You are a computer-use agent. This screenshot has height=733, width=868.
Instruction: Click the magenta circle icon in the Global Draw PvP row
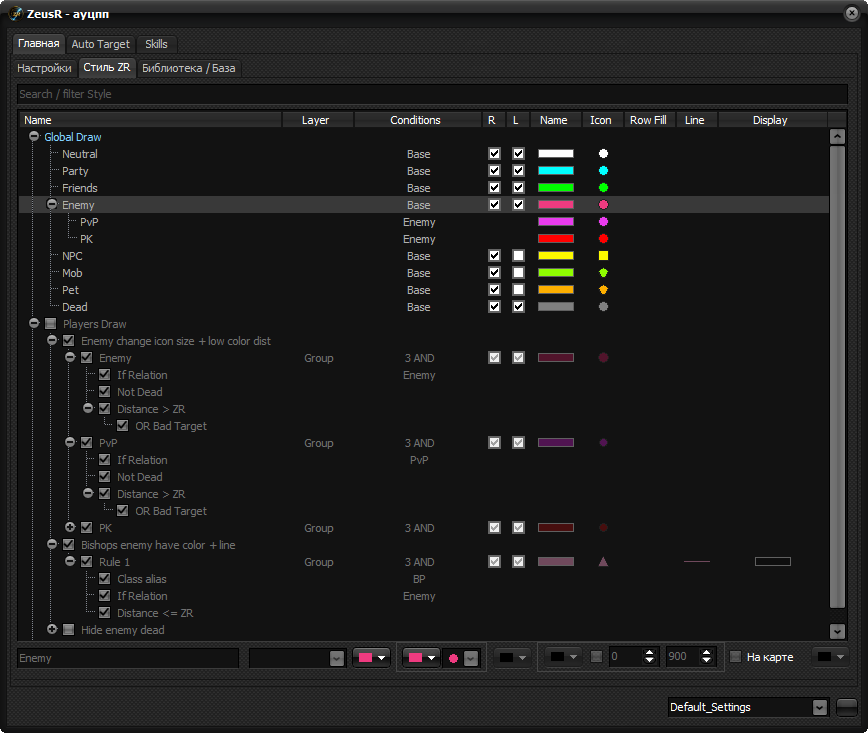(x=603, y=221)
